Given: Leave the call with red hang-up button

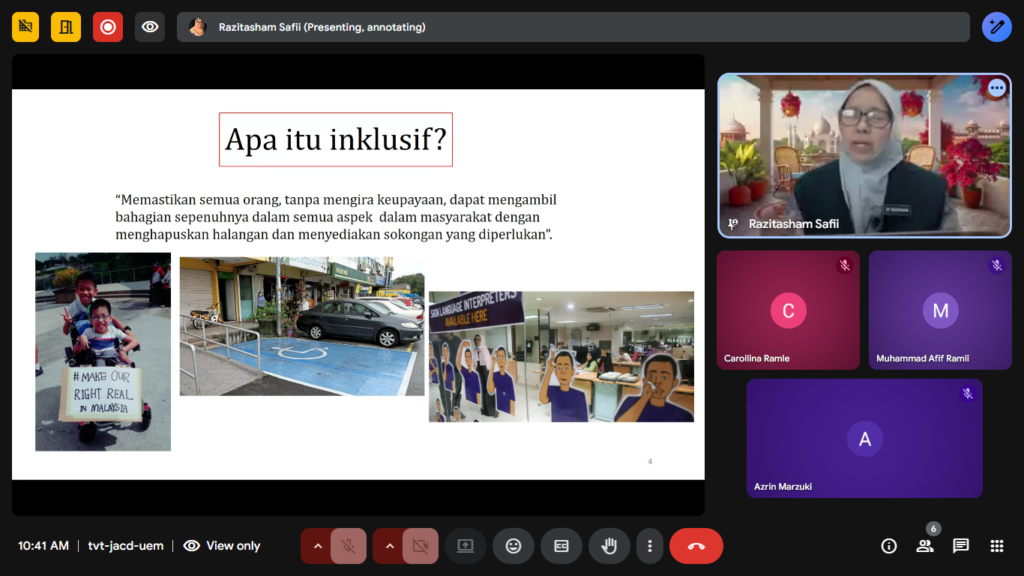Looking at the screenshot, I should point(696,546).
